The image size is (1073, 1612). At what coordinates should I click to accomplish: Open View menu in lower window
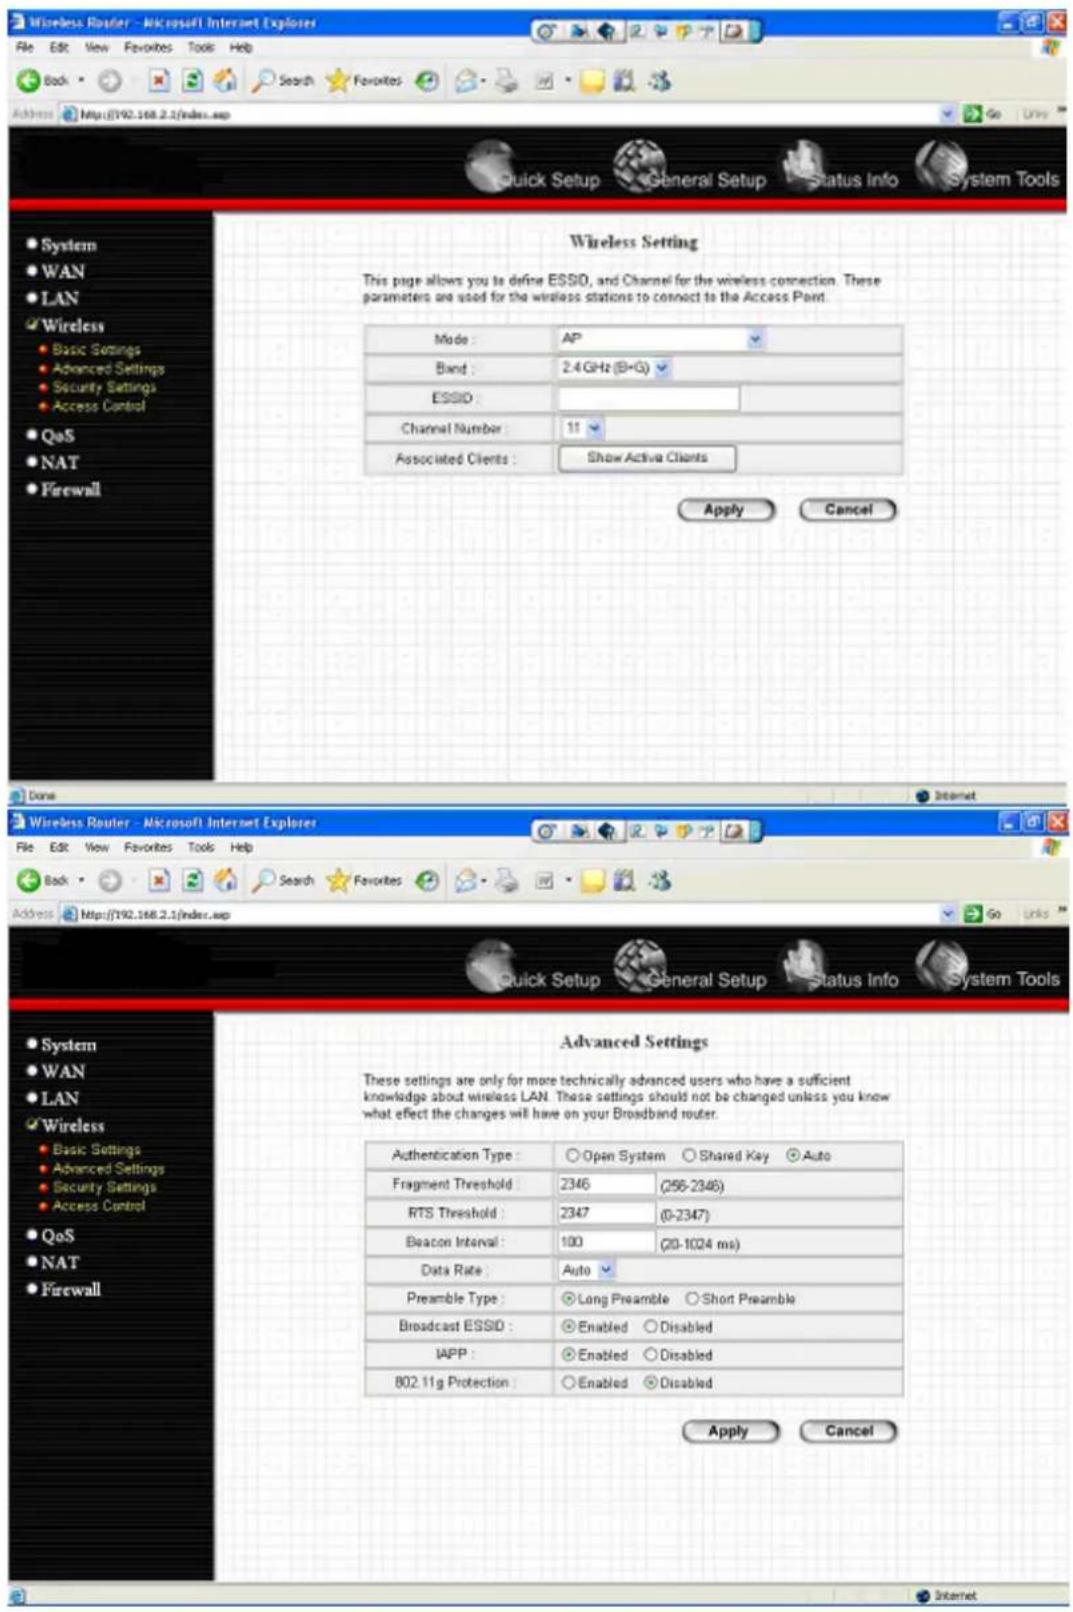(97, 847)
